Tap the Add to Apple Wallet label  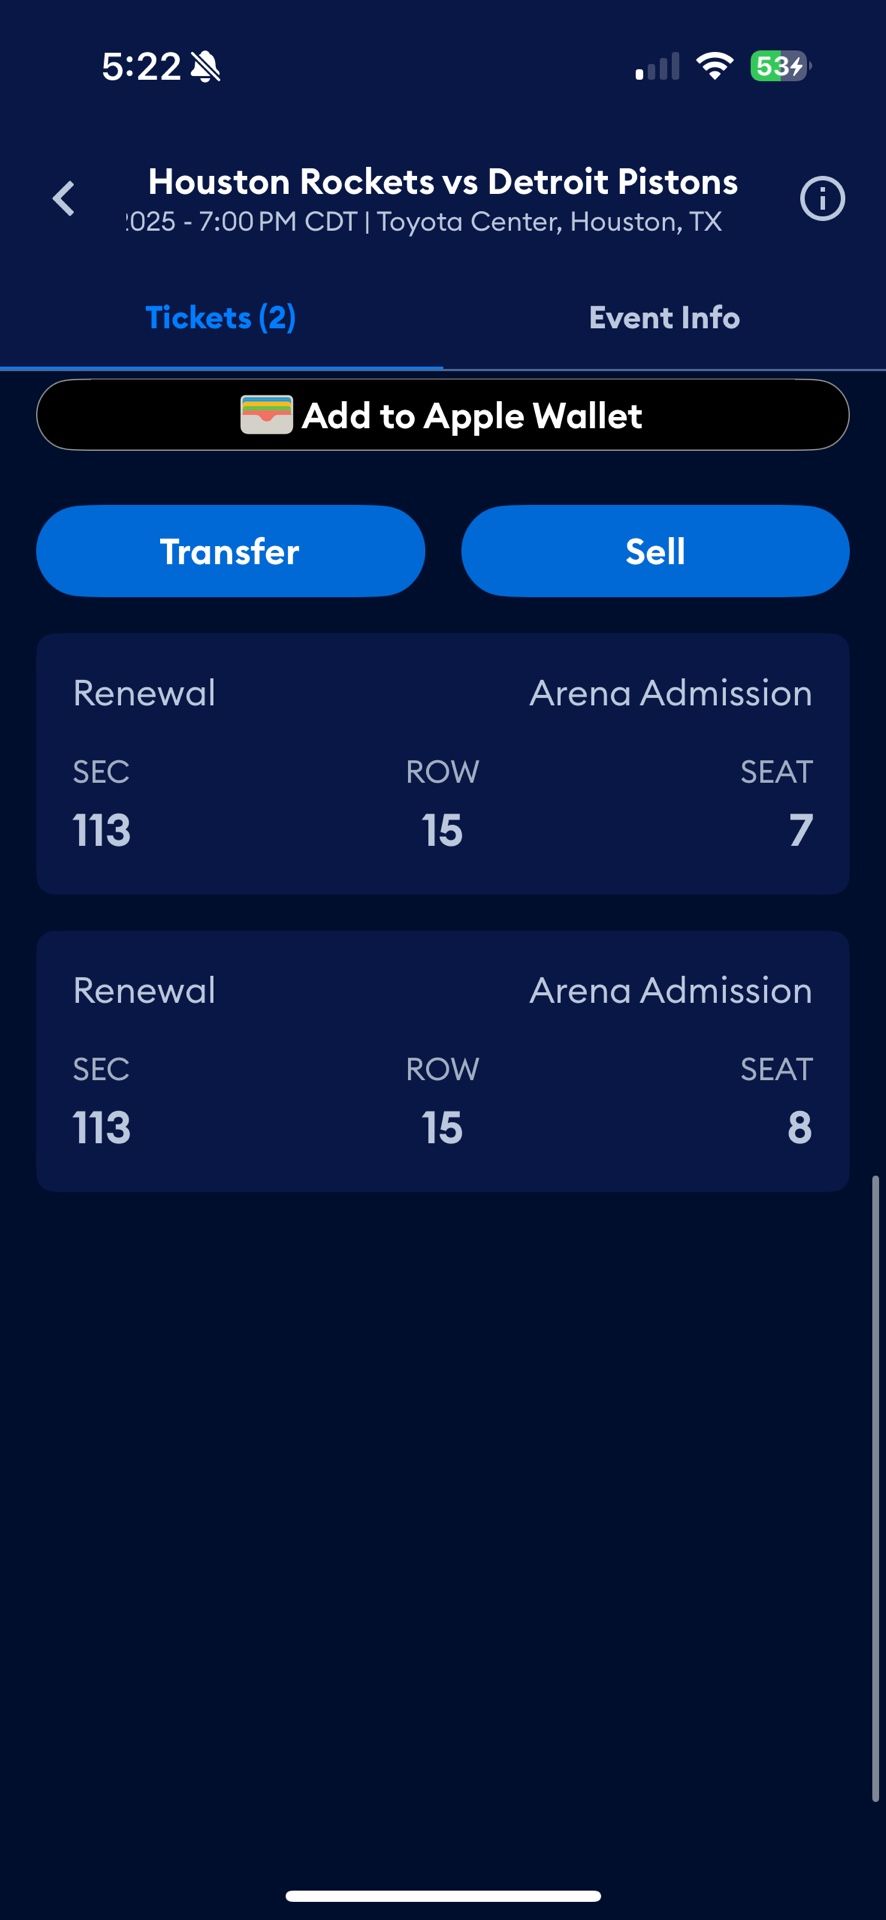[x=472, y=415]
